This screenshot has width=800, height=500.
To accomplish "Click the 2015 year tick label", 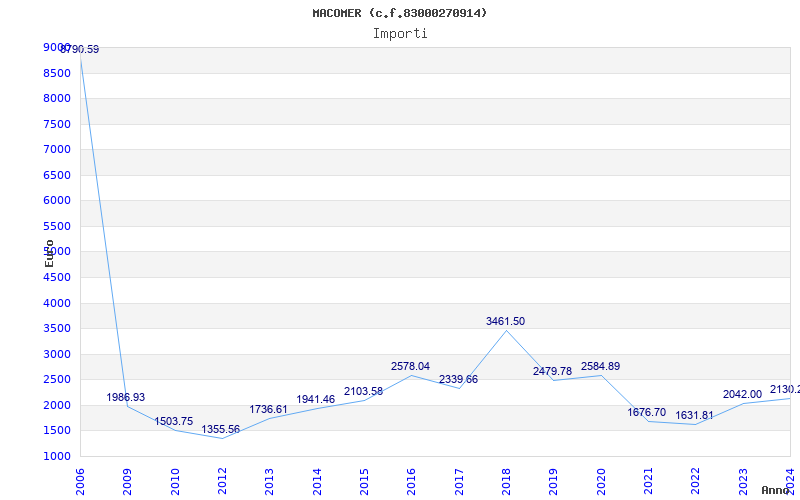I will pos(364,482).
